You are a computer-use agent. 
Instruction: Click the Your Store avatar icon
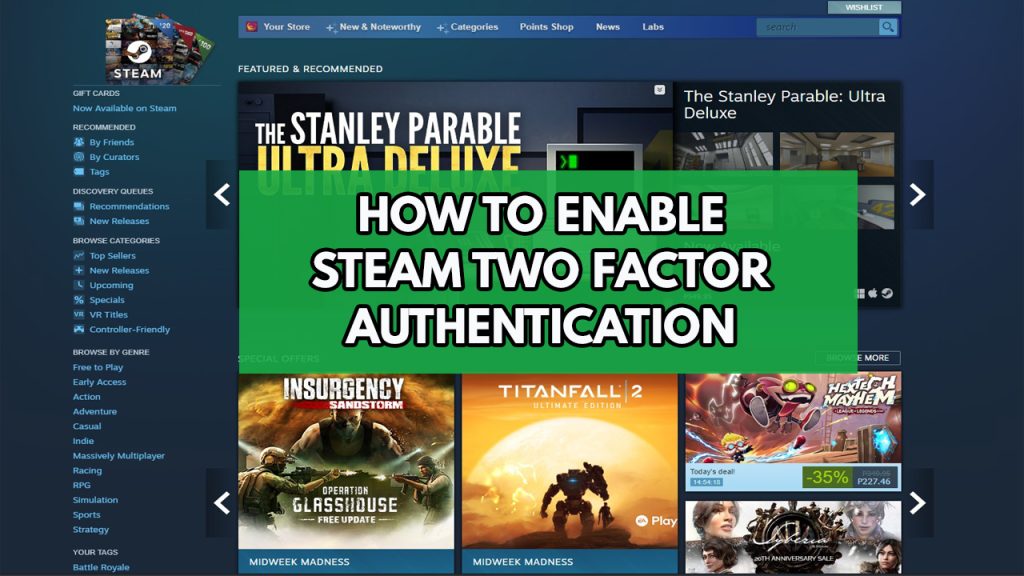(251, 27)
